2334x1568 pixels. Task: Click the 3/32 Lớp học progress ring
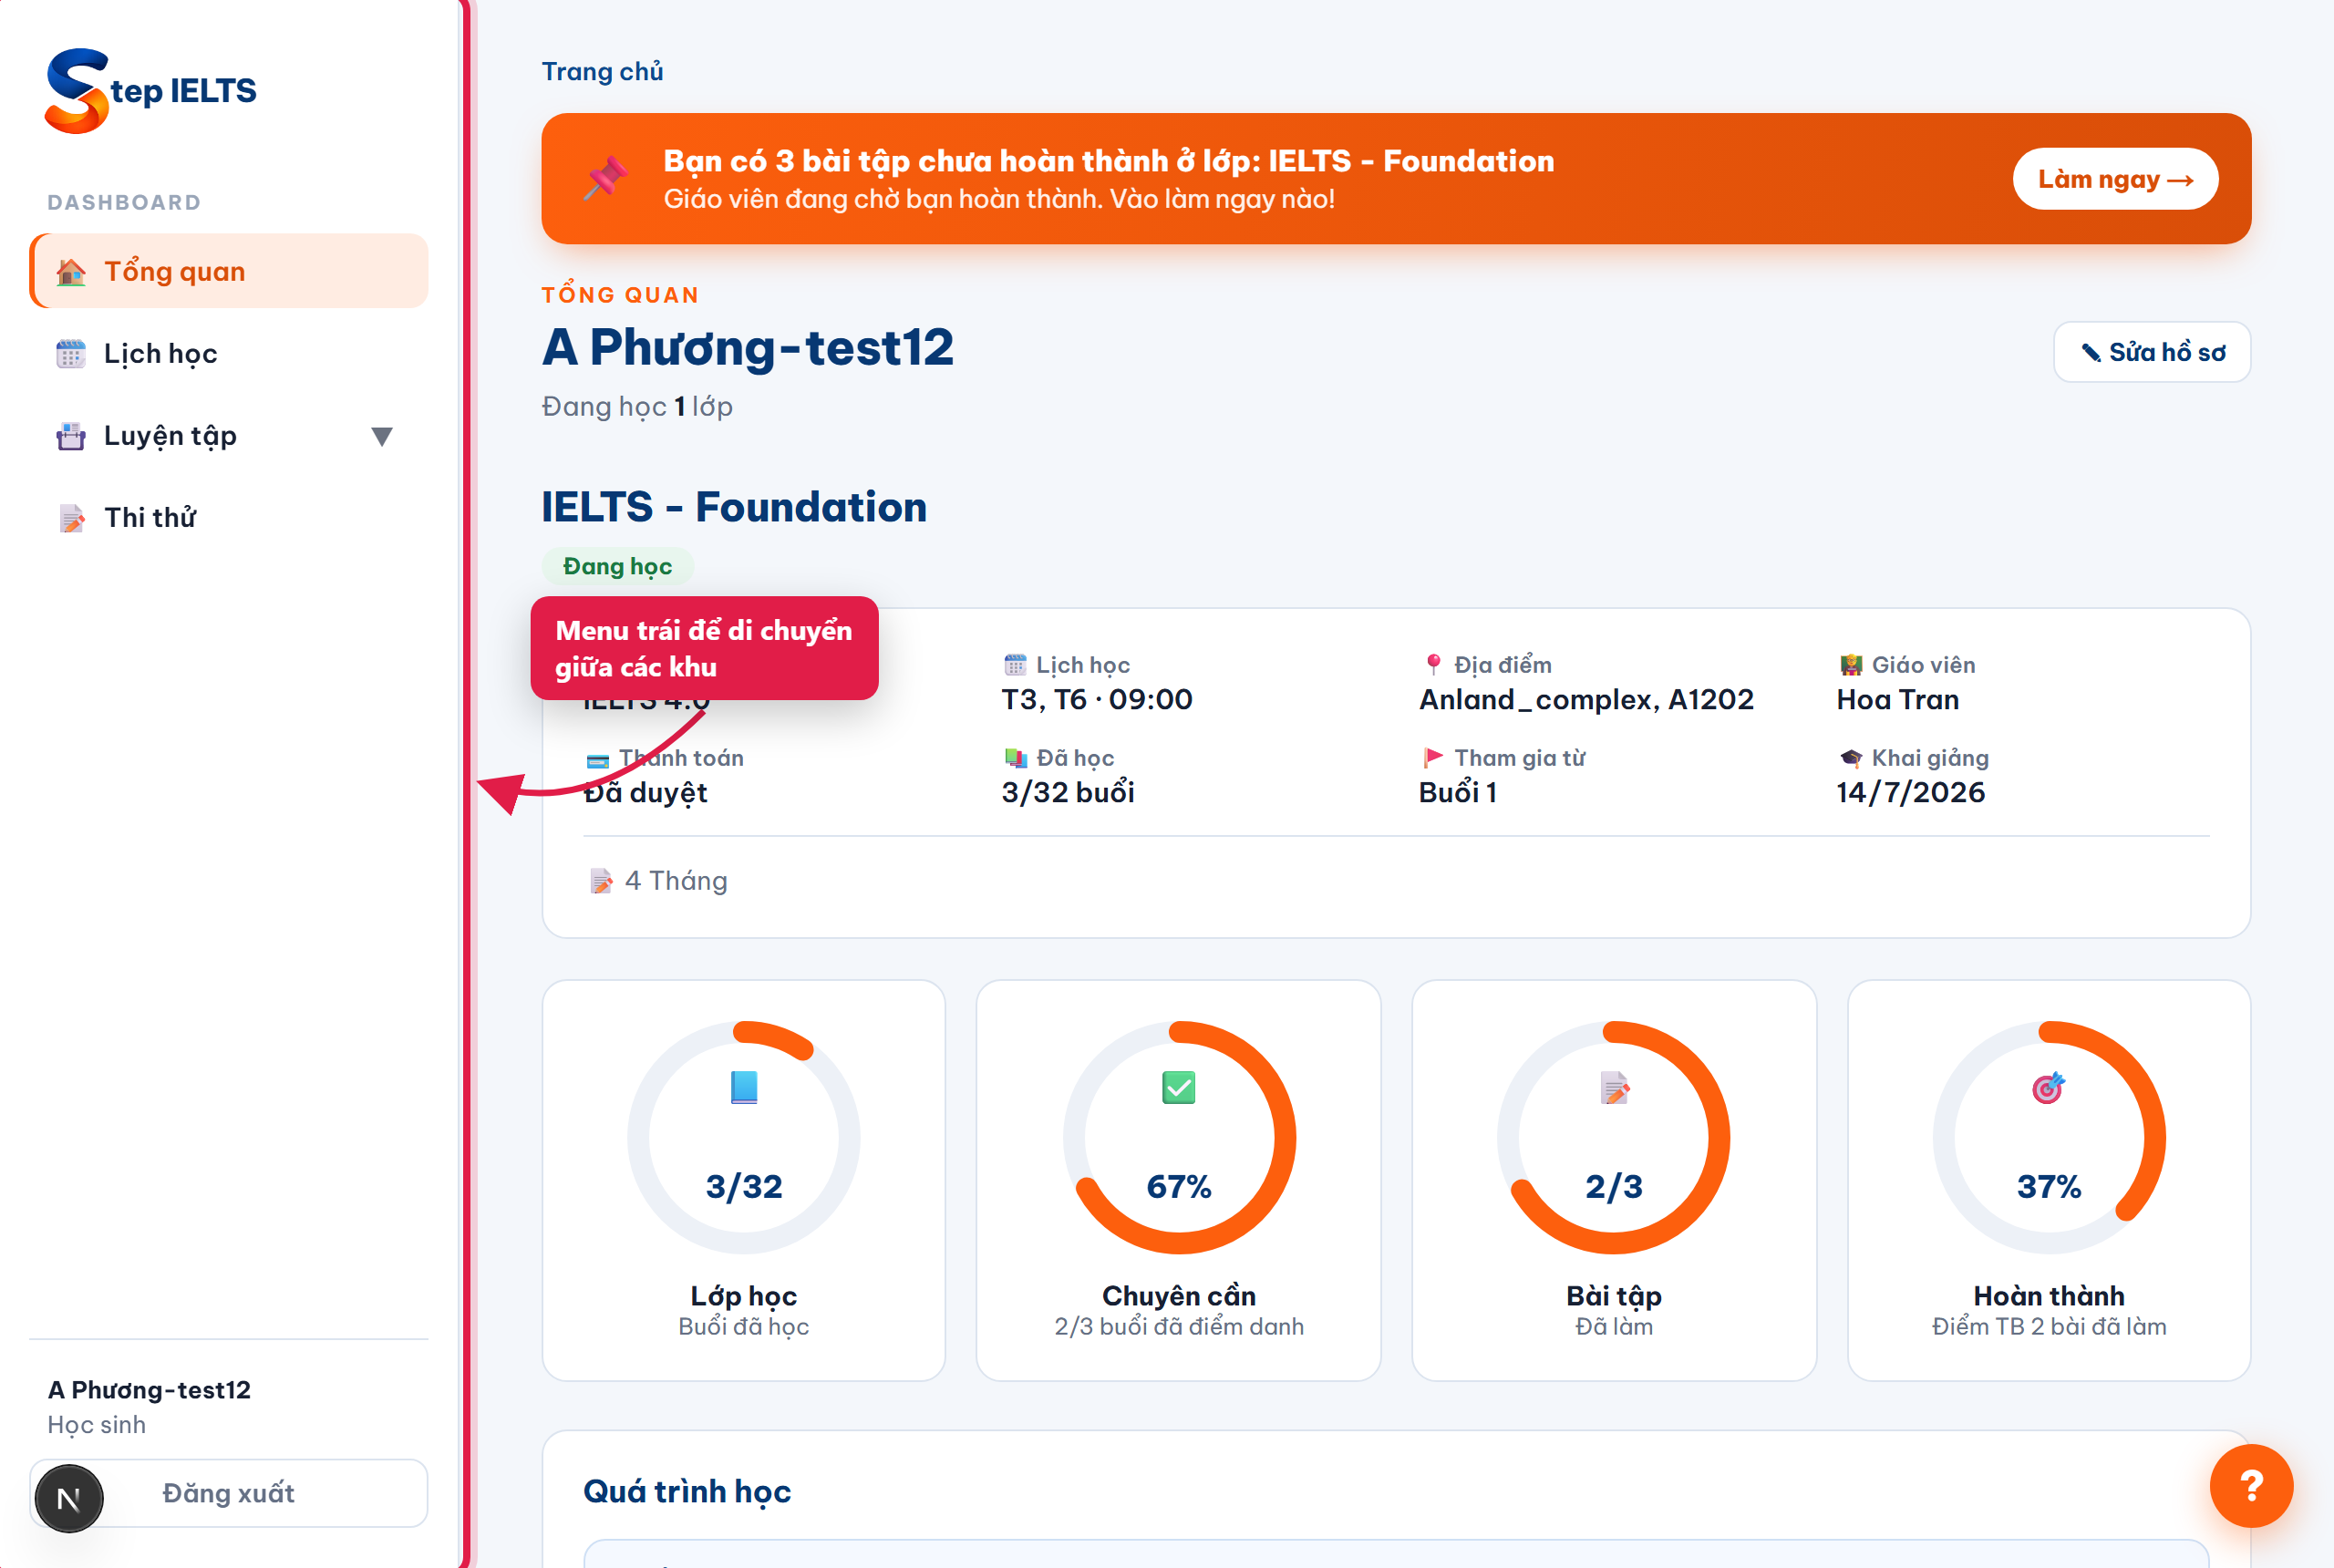743,1137
